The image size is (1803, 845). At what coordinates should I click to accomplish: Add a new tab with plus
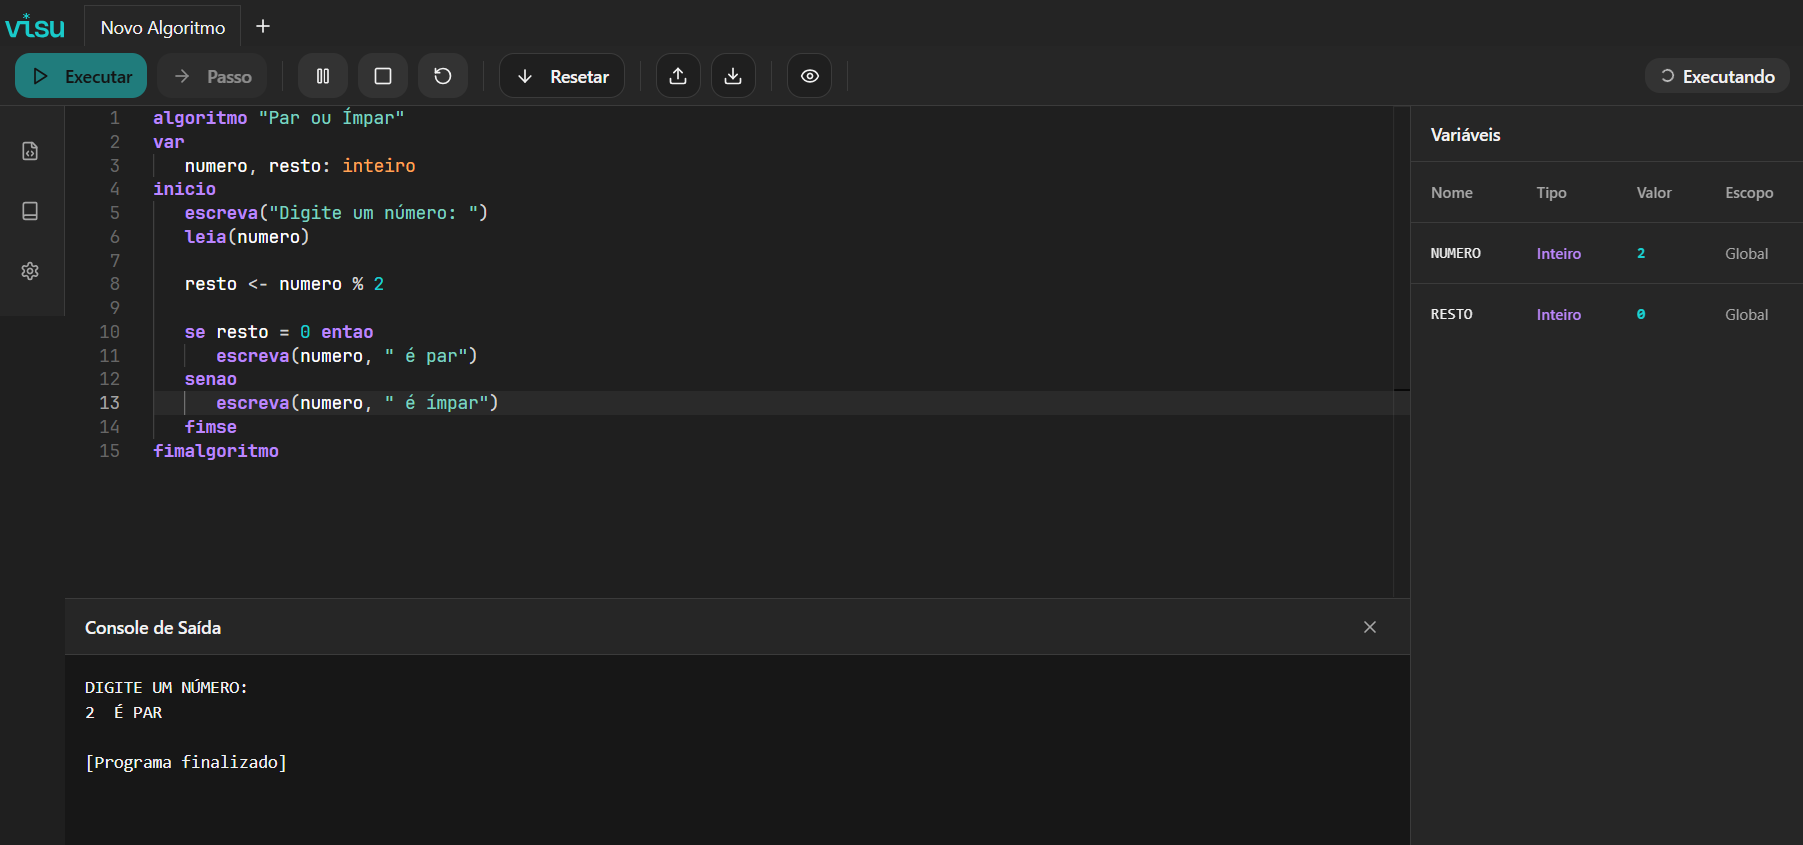point(263,27)
